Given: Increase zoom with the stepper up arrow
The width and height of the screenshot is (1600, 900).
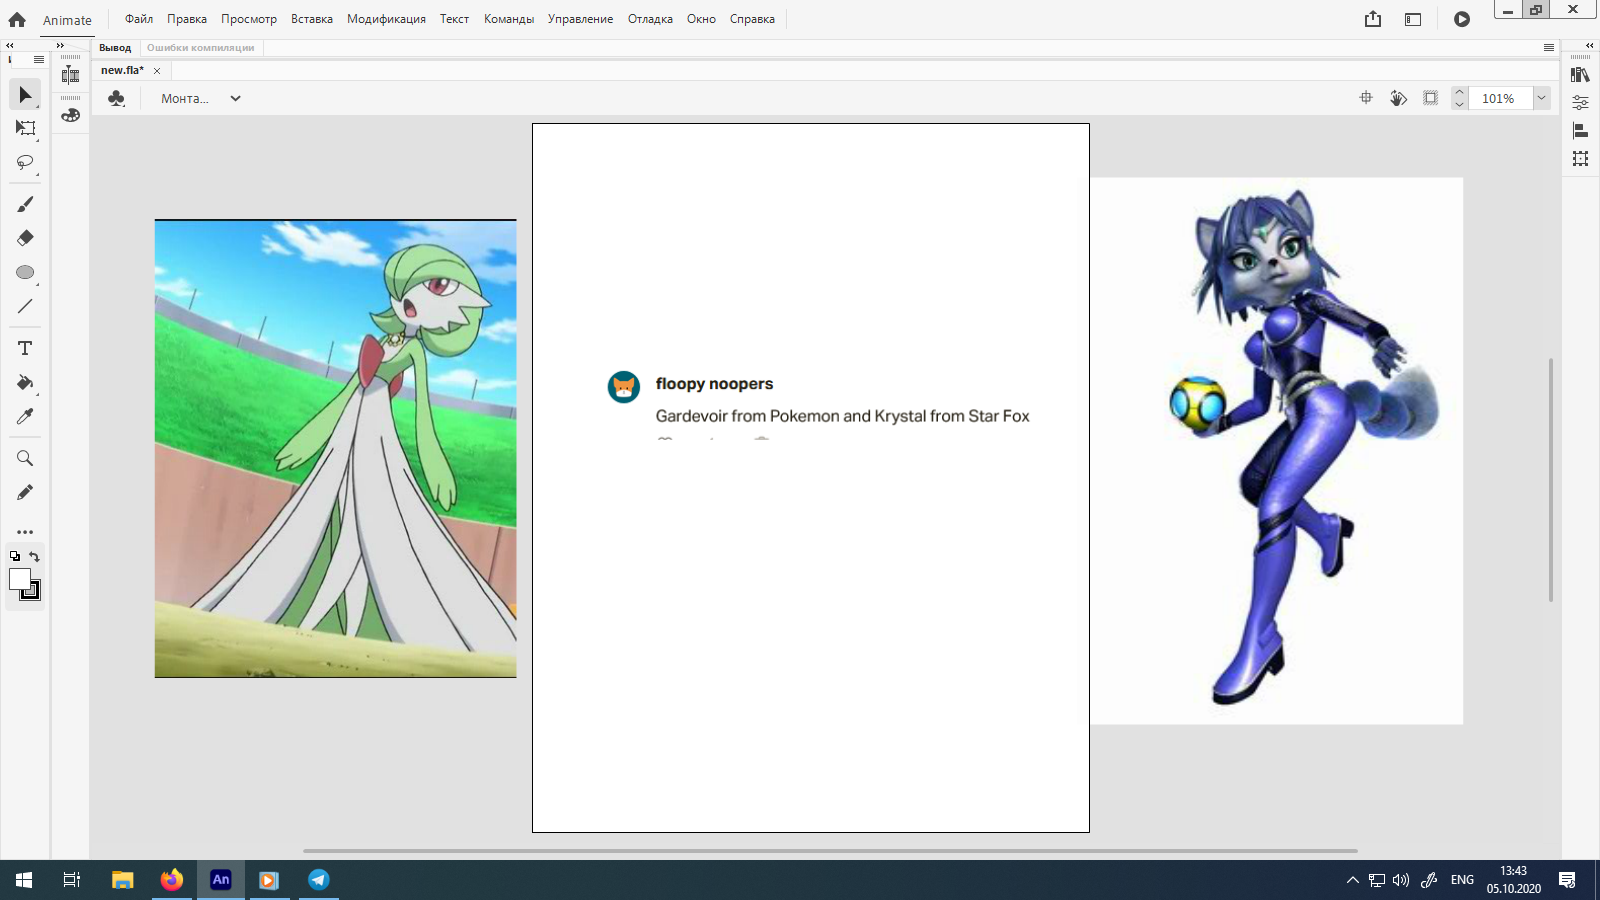Looking at the screenshot, I should (1459, 93).
